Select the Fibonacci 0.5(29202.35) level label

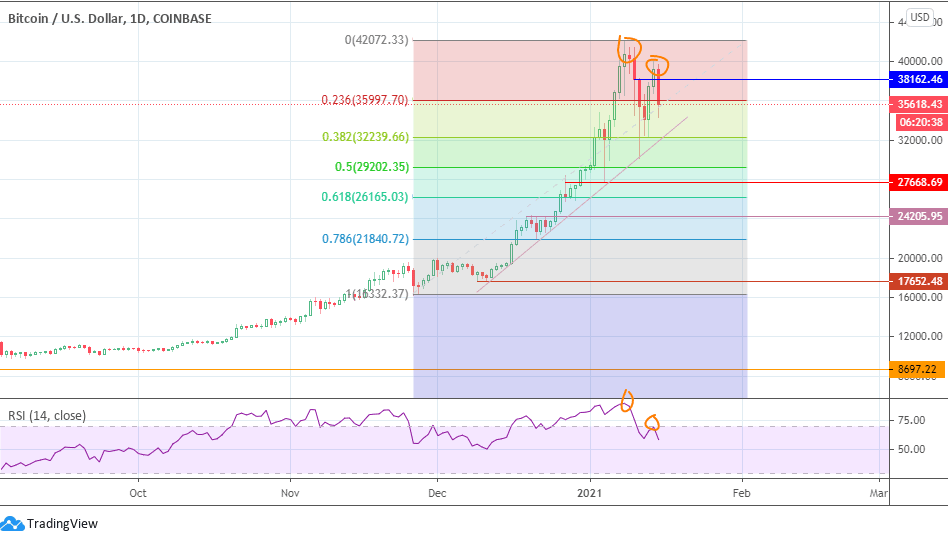coord(372,167)
